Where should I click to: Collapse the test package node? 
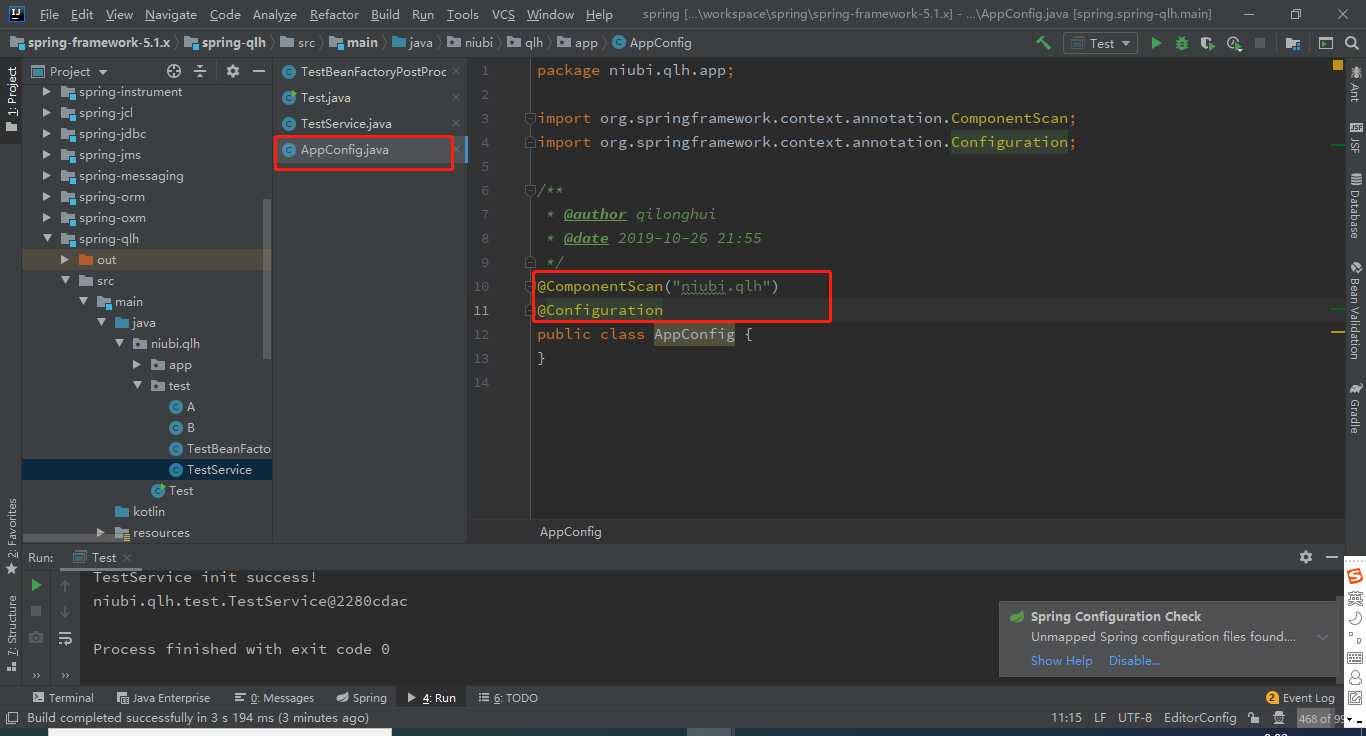coord(138,386)
